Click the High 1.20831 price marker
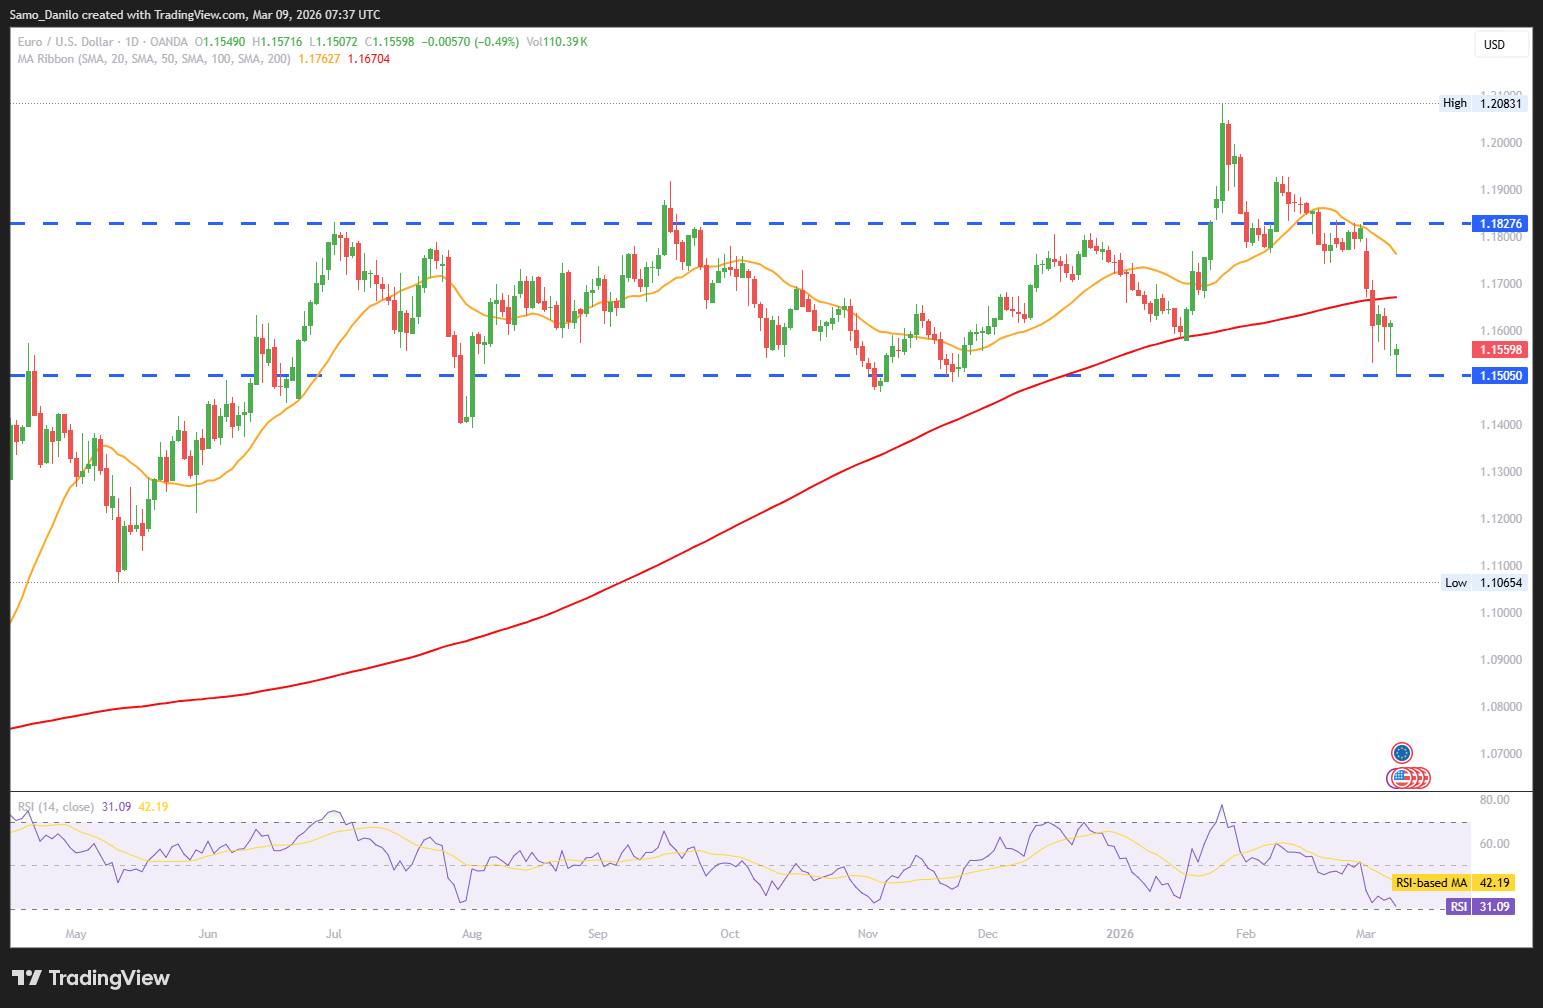 [1483, 103]
